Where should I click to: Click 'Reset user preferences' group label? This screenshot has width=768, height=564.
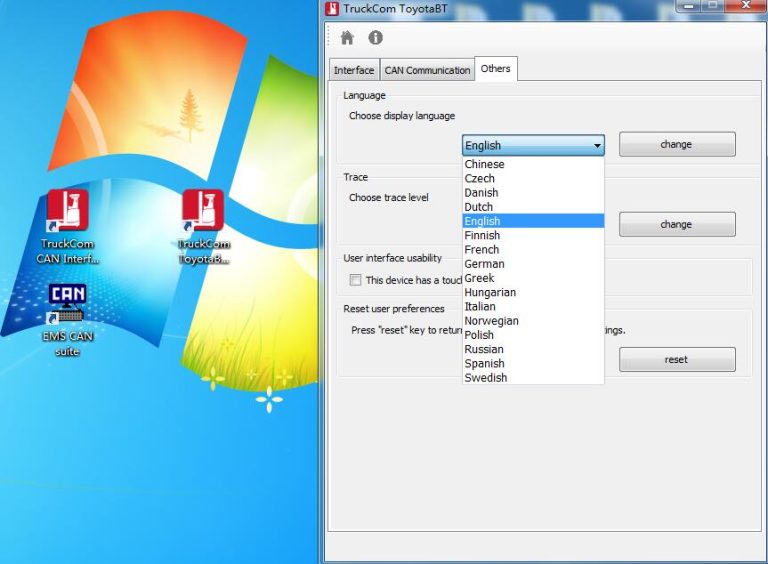394,309
